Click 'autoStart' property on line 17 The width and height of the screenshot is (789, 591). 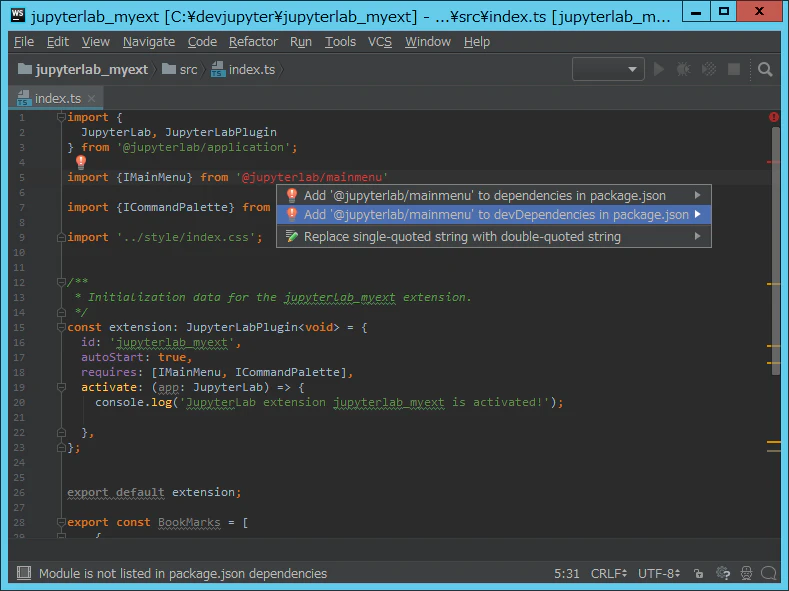point(113,357)
